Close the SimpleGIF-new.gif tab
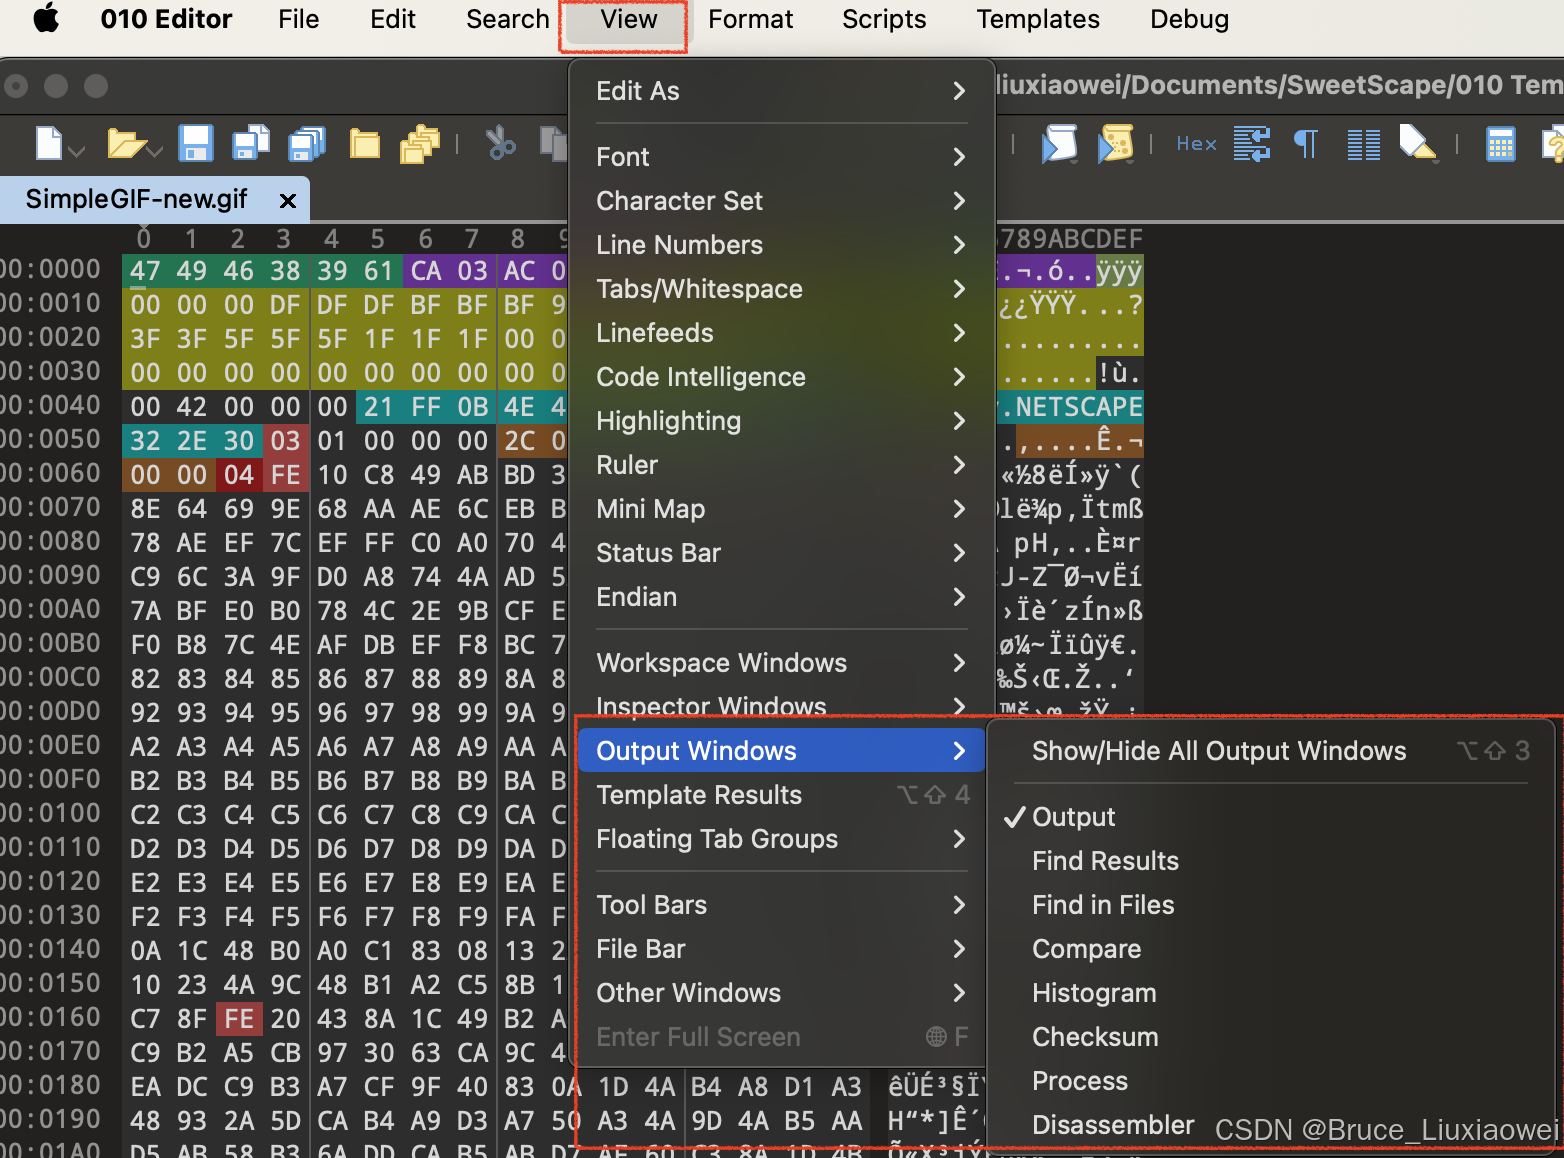The image size is (1564, 1158). coord(288,200)
